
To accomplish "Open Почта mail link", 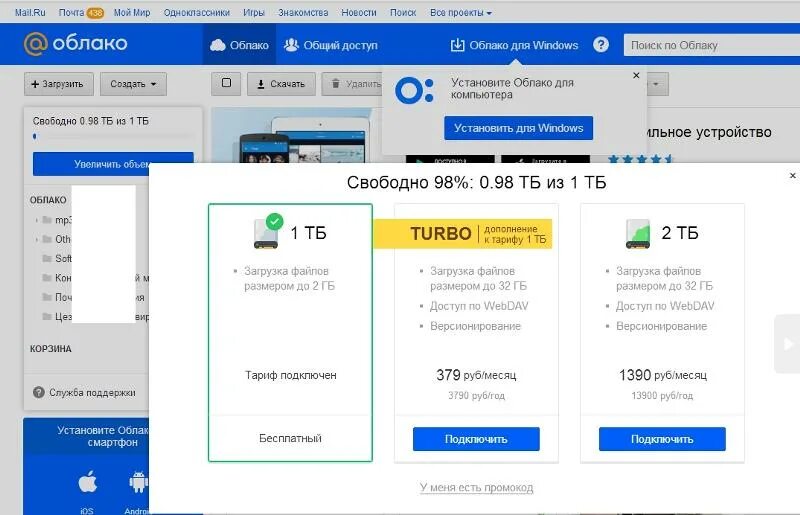I will click(71, 12).
